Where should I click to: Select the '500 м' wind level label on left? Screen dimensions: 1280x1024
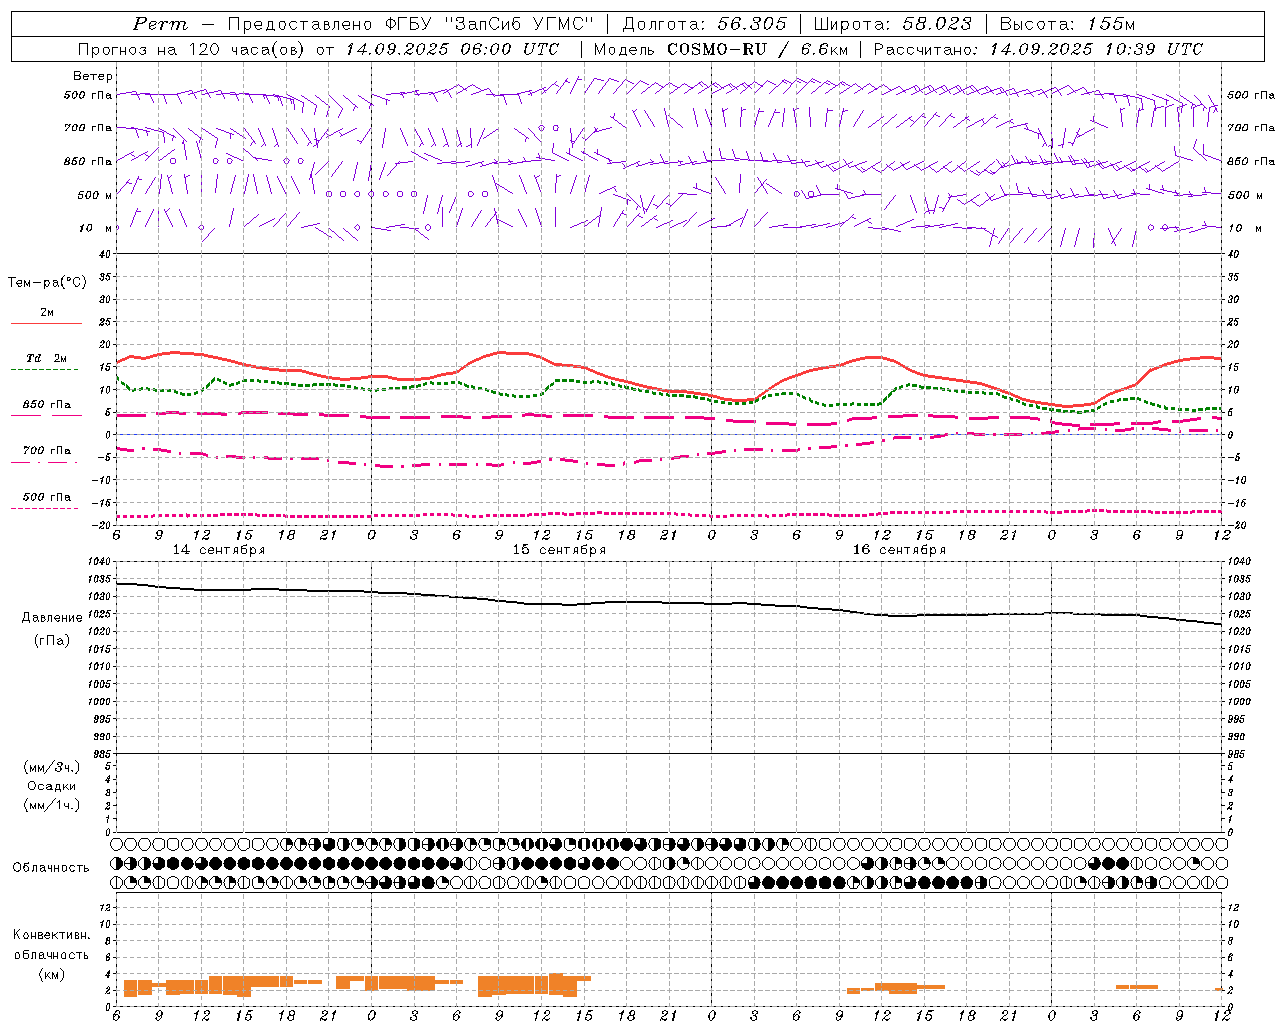point(95,195)
